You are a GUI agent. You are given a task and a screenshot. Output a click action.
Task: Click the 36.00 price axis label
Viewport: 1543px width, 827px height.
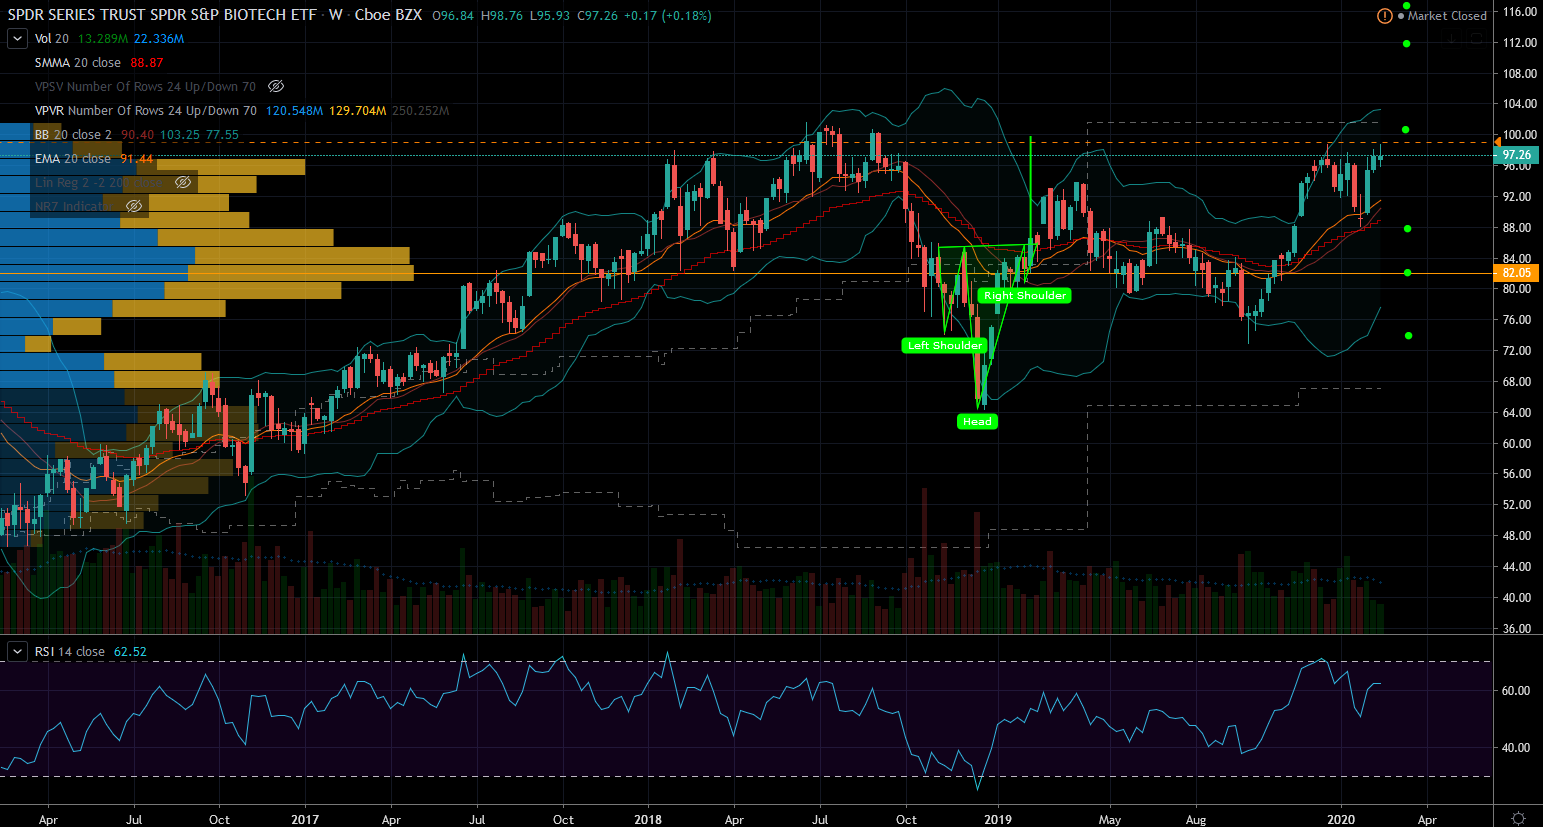point(1516,629)
